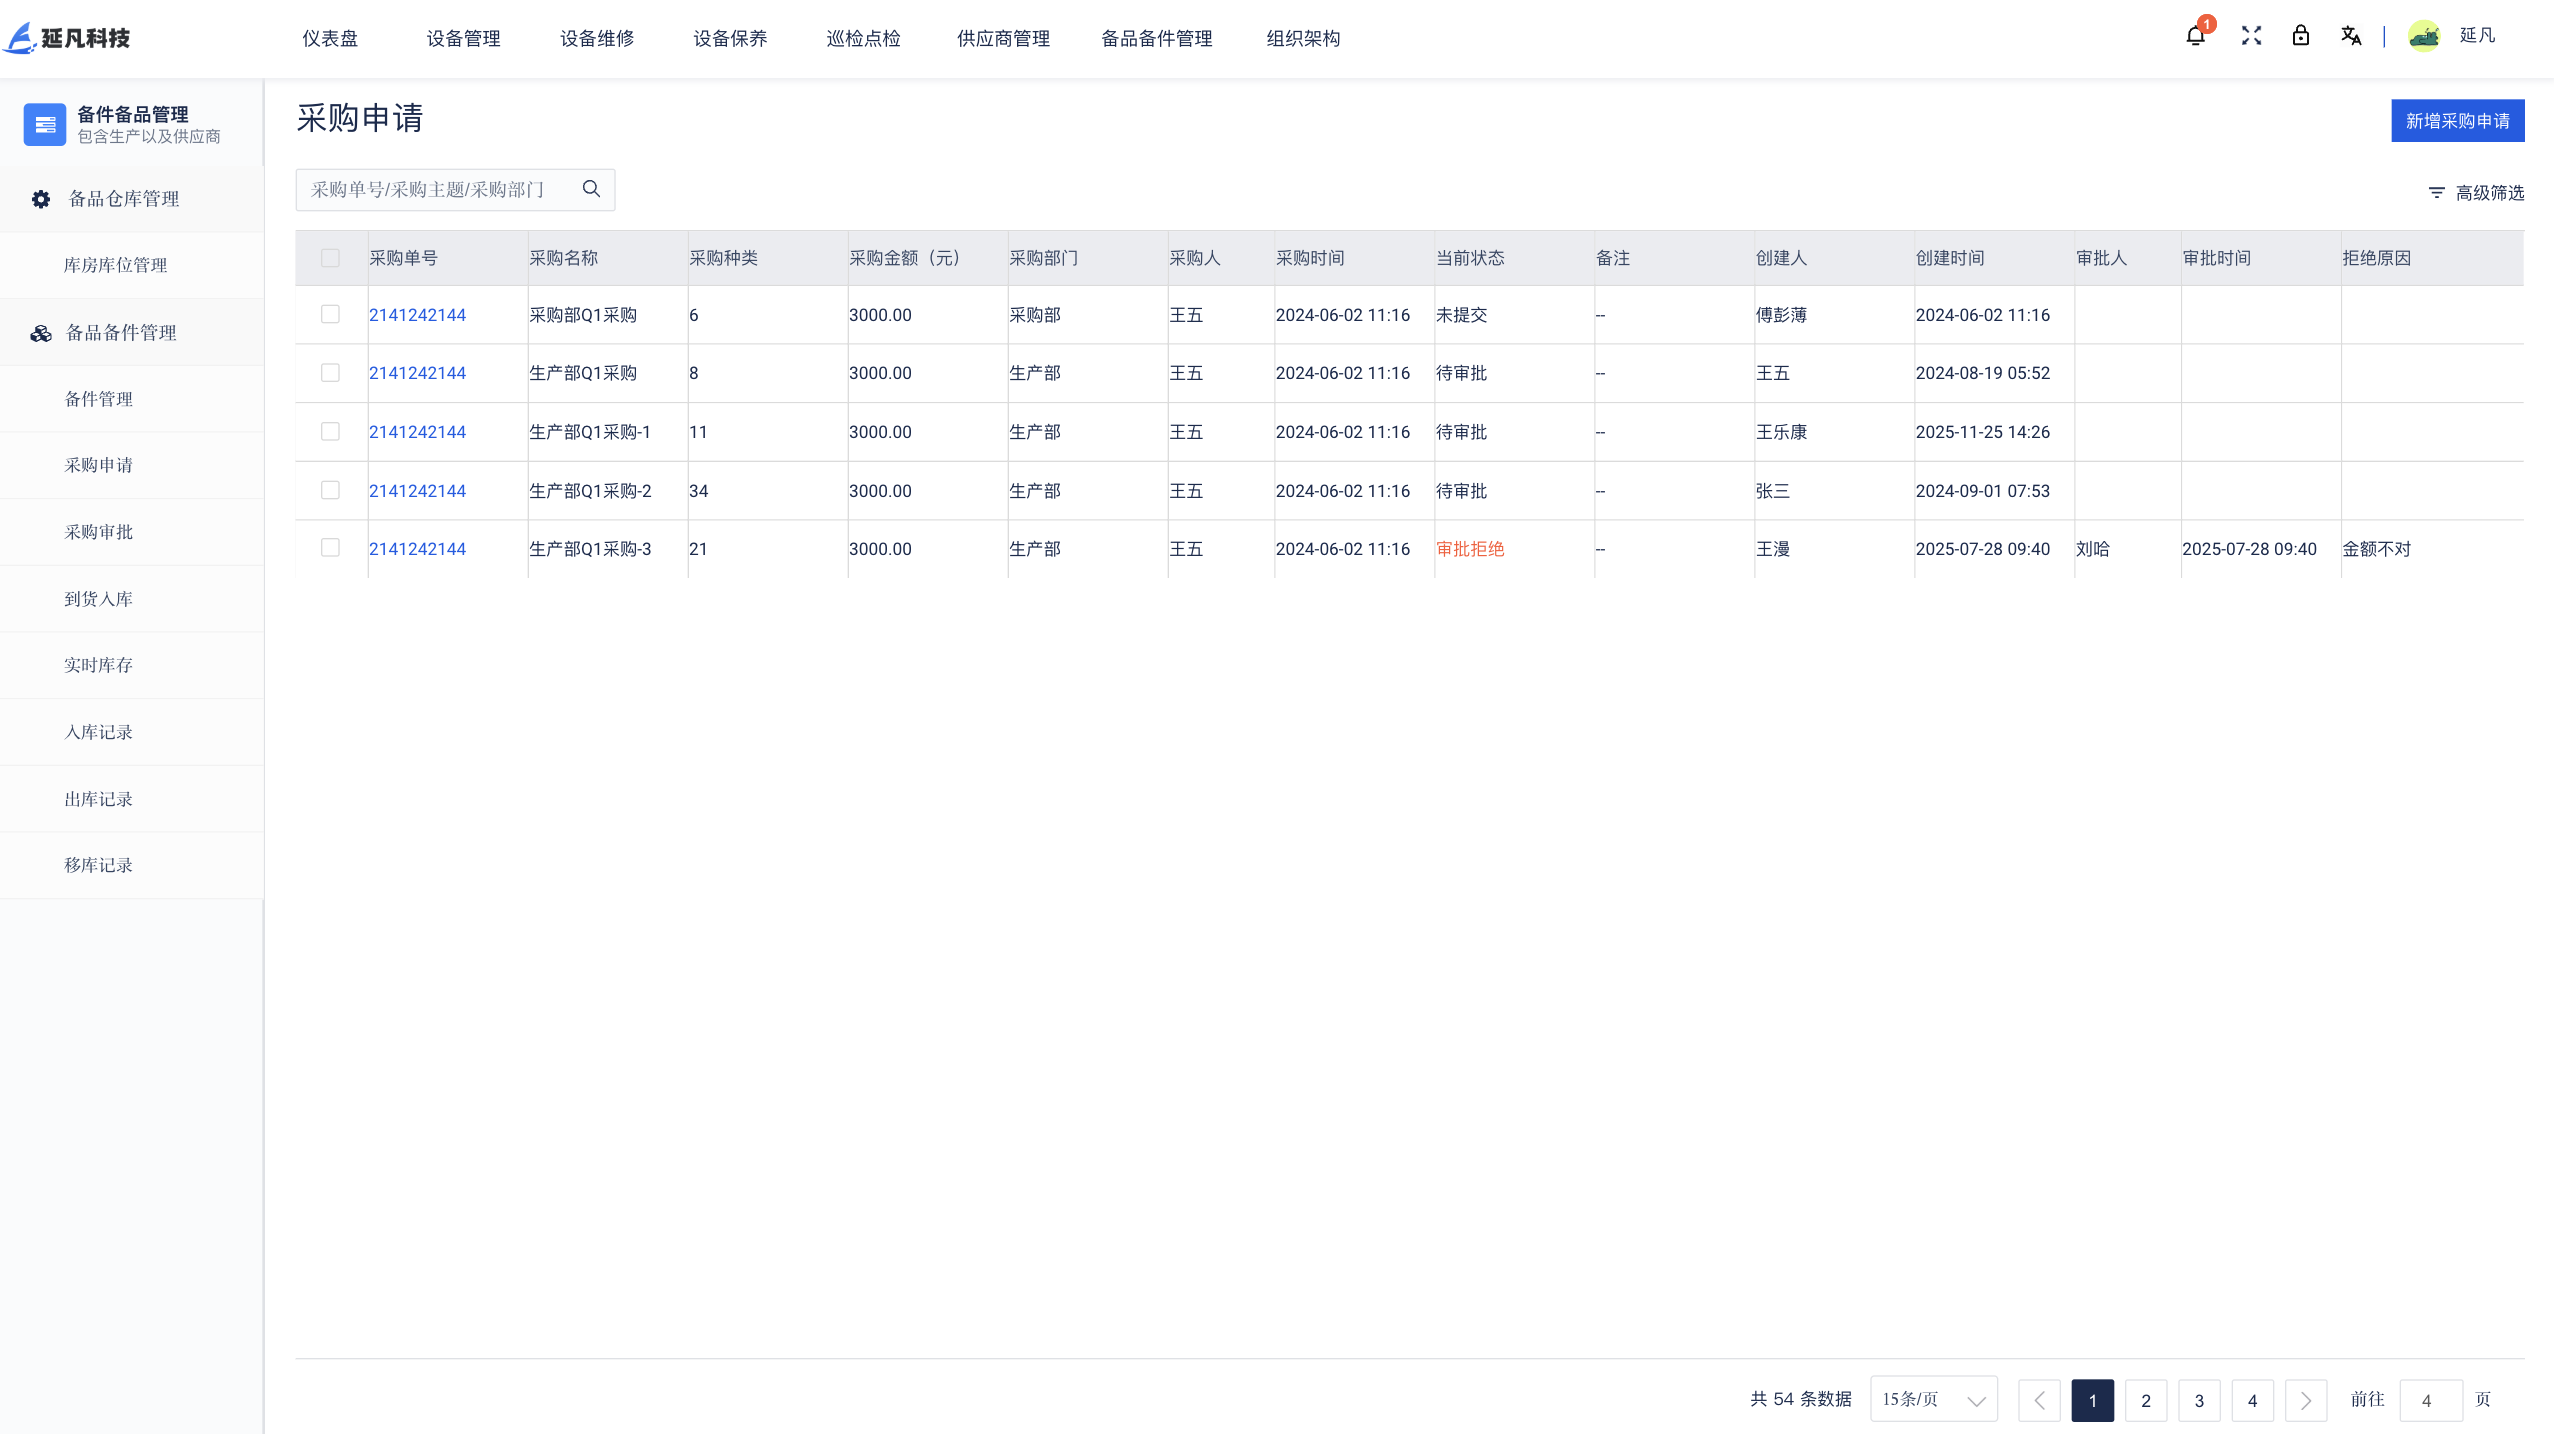Click the 新增采购申请 button
Image resolution: width=2554 pixels, height=1434 pixels.
pyautogui.click(x=2457, y=121)
